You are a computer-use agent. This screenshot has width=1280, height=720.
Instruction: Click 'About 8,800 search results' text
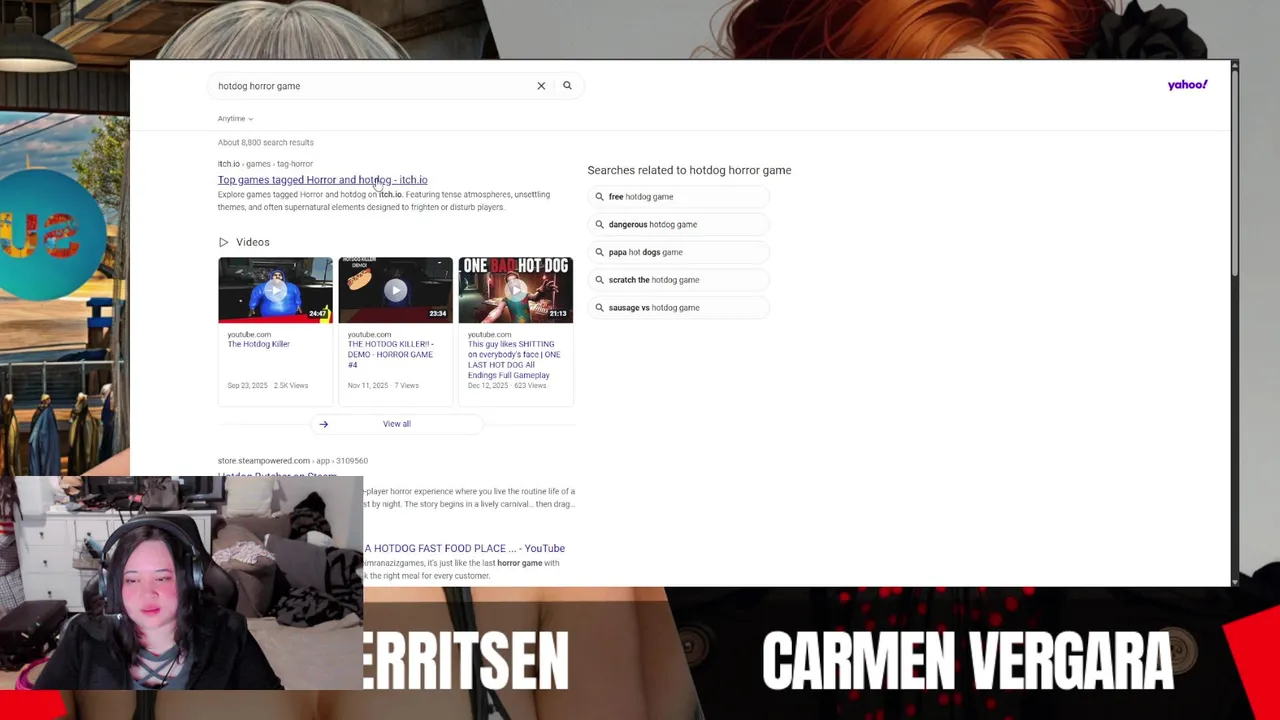coord(265,143)
